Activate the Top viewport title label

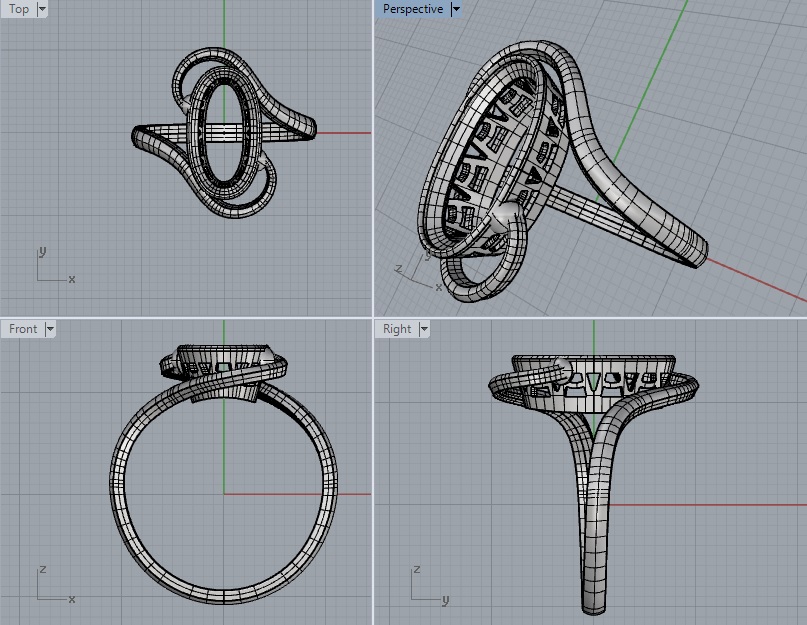point(19,9)
